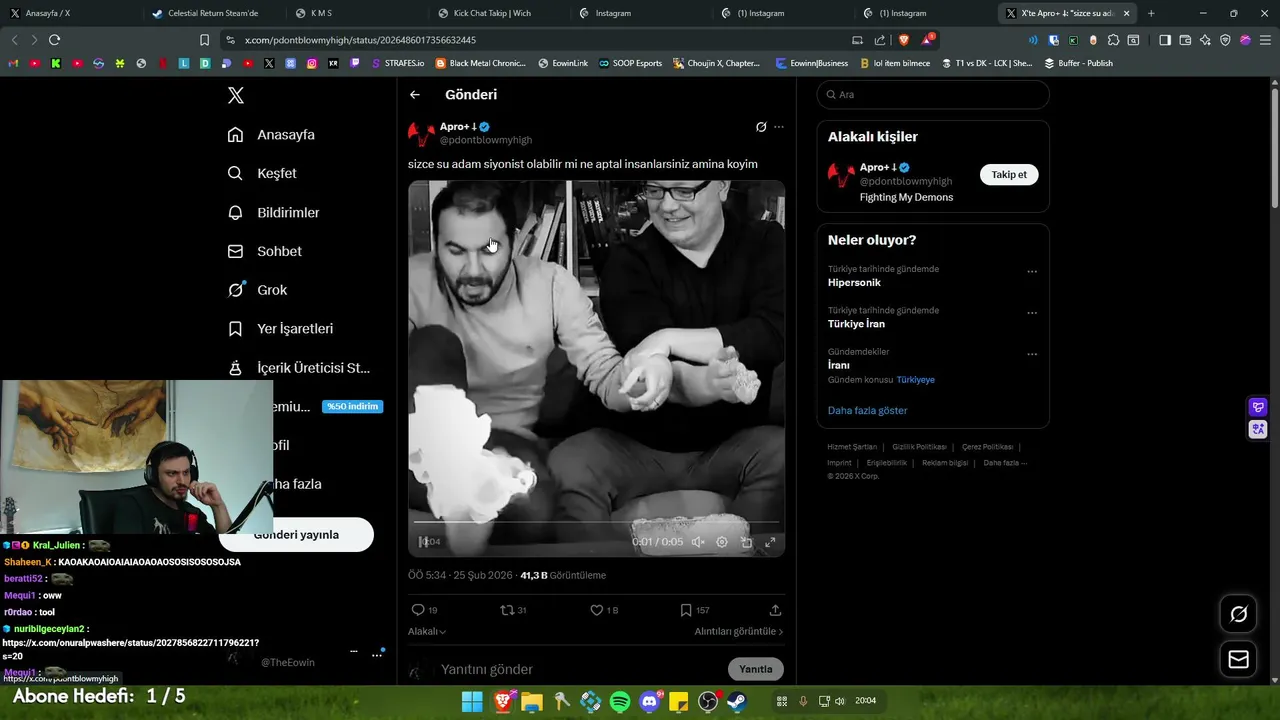Toggle the browser sidebar panel
This screenshot has height=720, width=1280.
1165,40
